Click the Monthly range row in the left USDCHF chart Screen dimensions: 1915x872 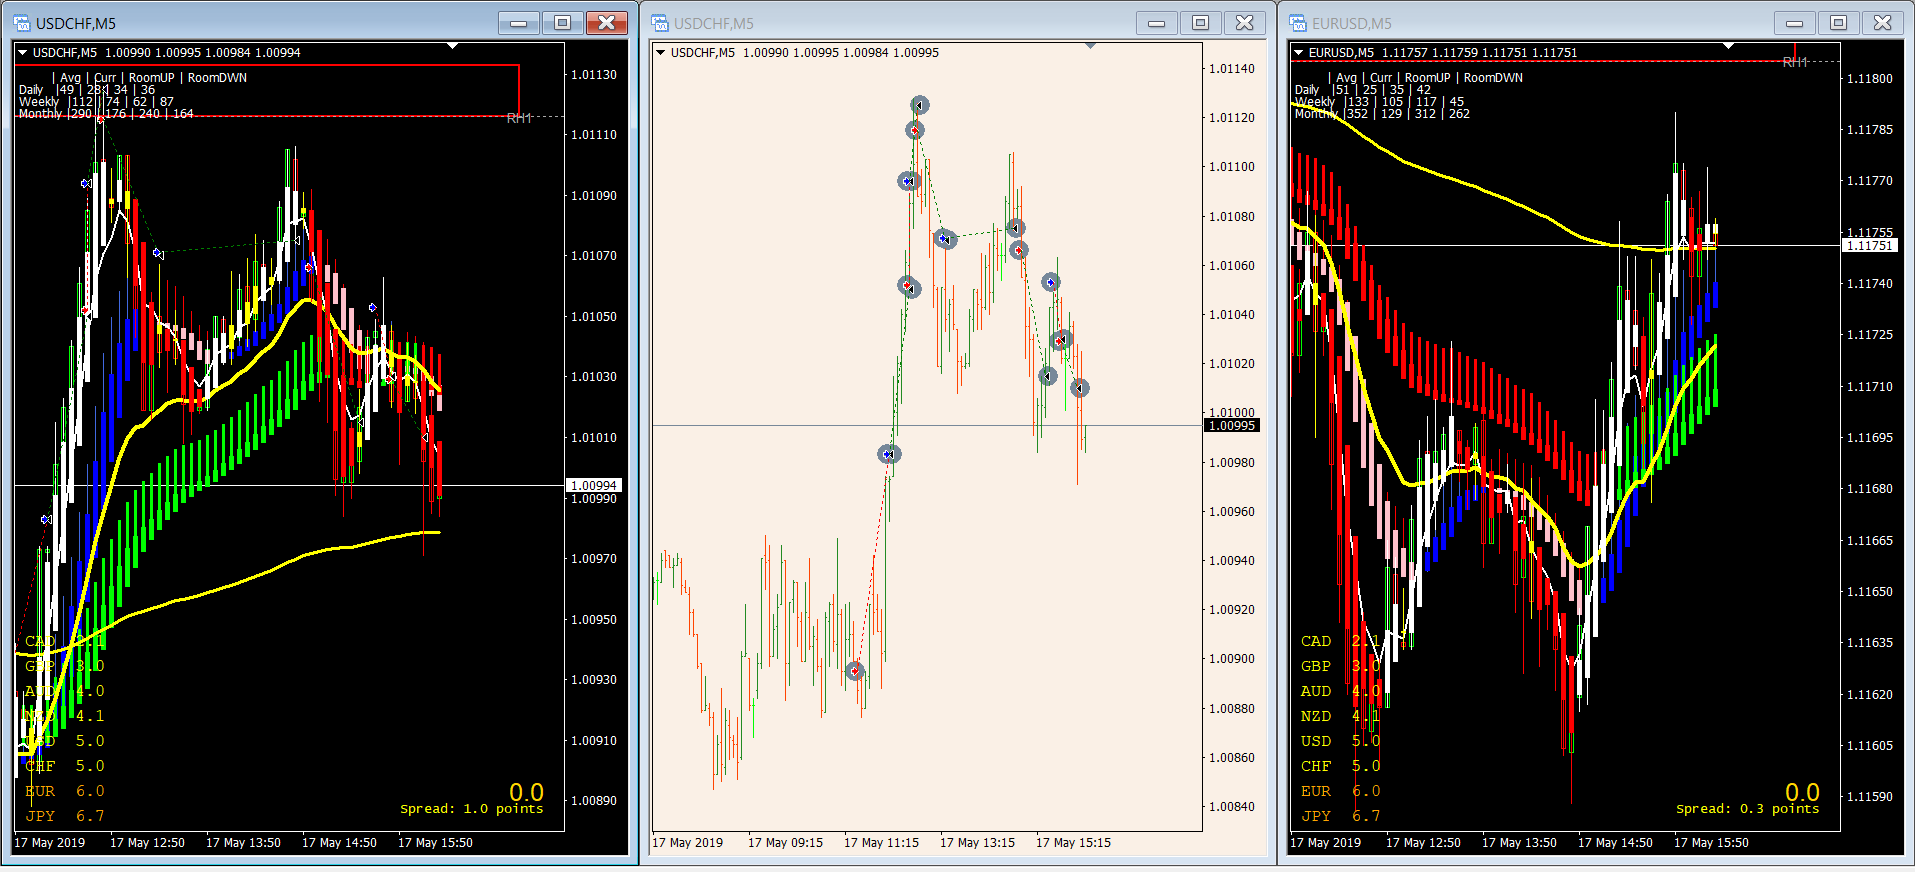click(106, 114)
